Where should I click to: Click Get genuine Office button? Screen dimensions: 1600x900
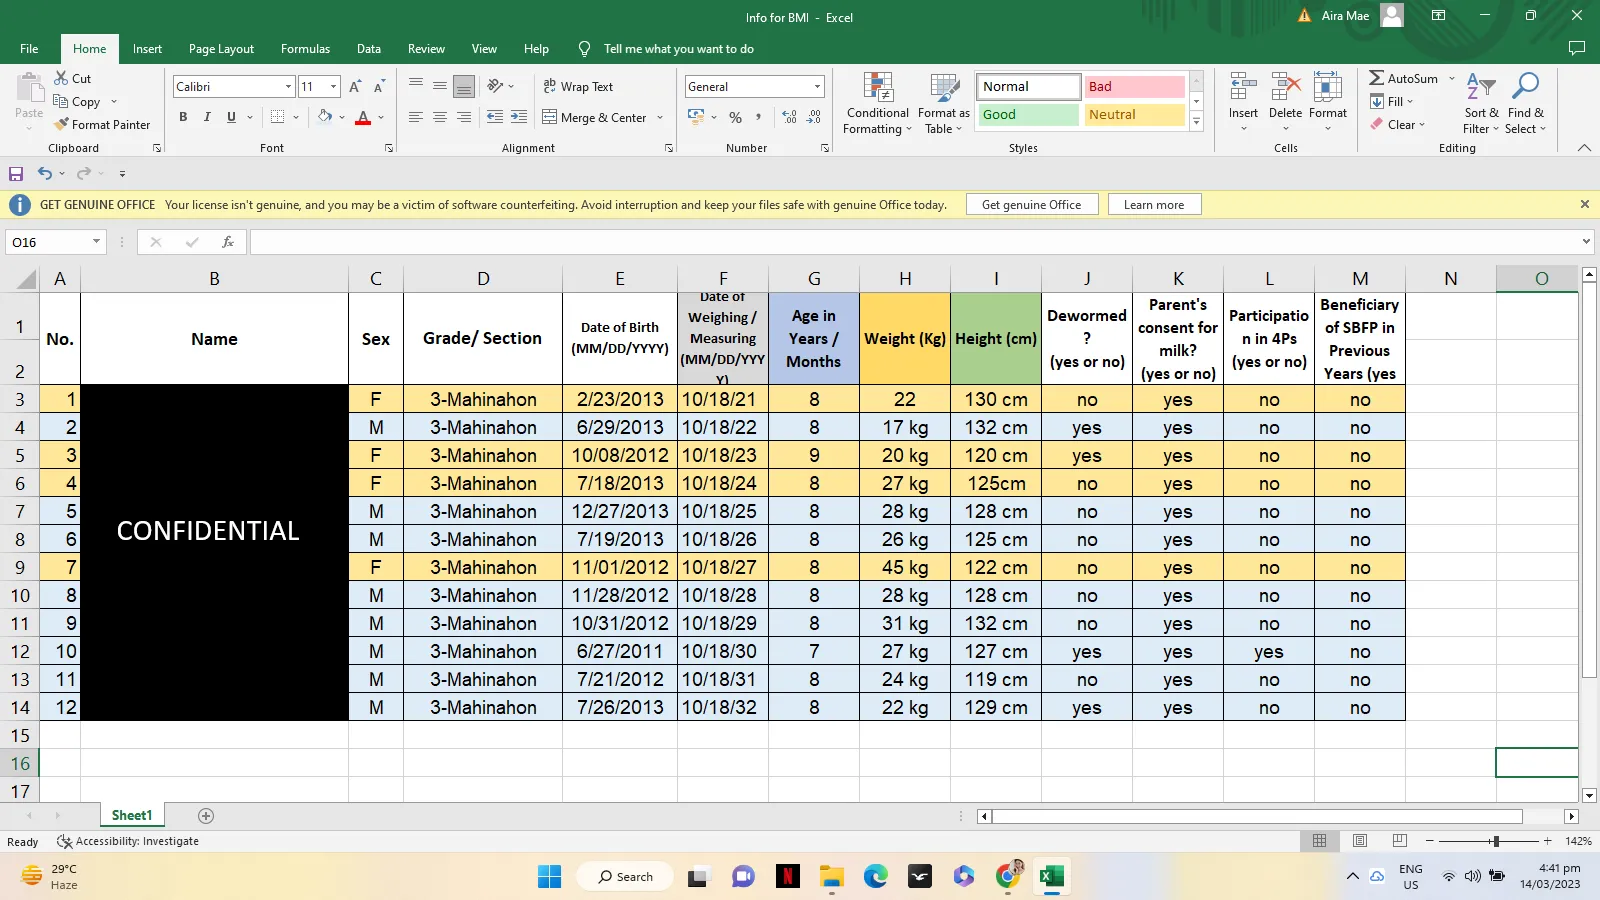tap(1032, 205)
